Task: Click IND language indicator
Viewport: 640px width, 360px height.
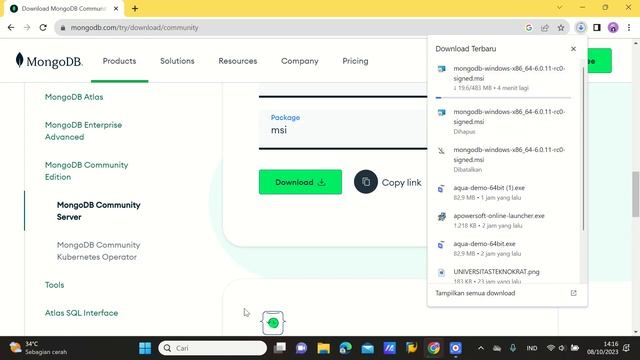Action: coord(531,348)
